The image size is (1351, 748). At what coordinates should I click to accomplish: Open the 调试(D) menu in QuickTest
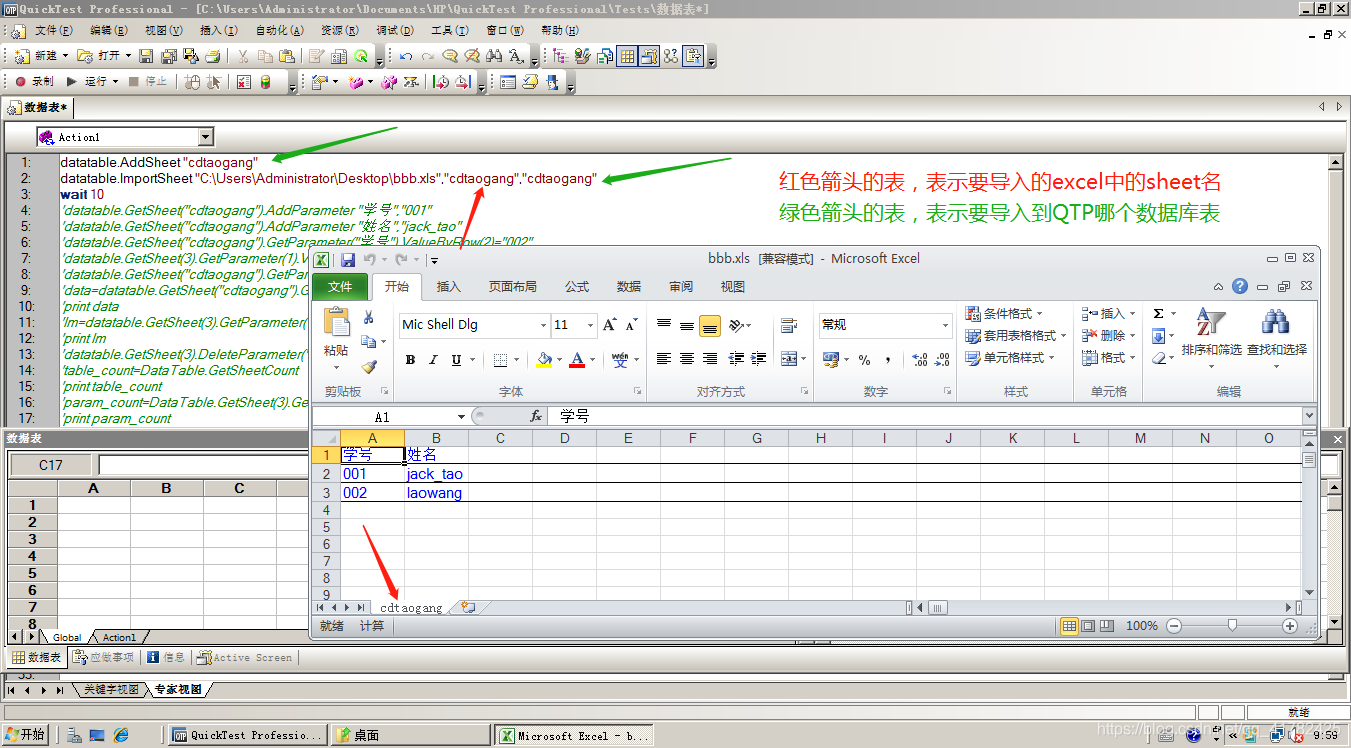pyautogui.click(x=394, y=31)
